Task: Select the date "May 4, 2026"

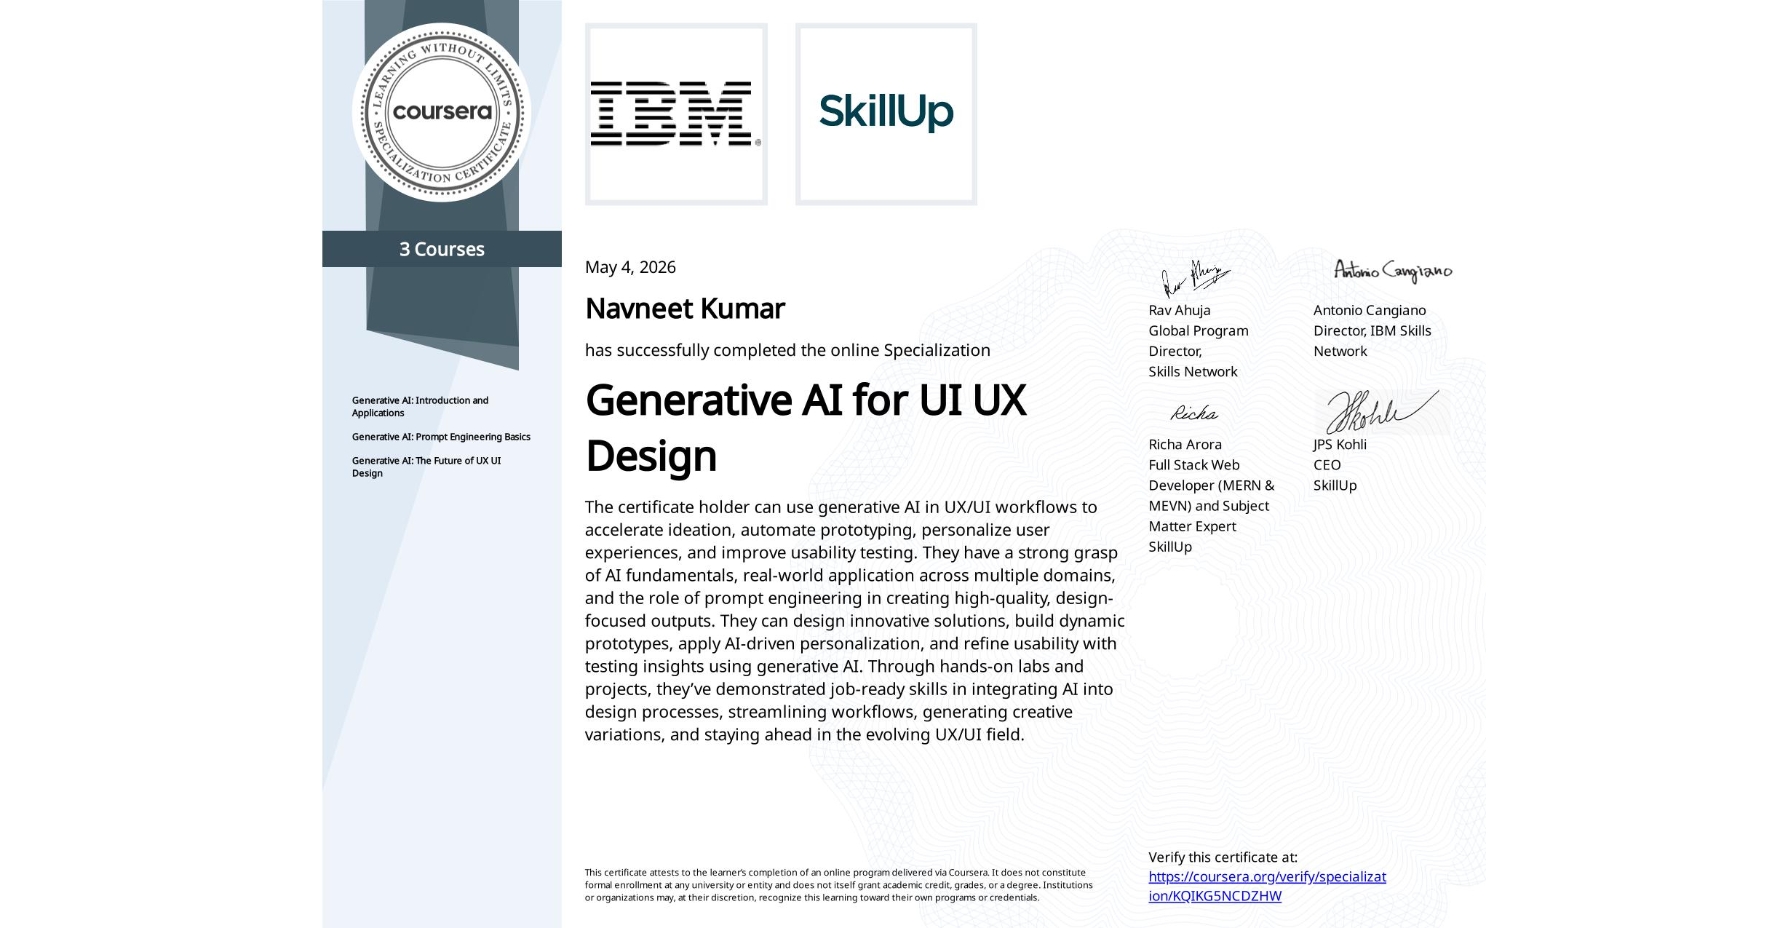Action: pyautogui.click(x=630, y=267)
